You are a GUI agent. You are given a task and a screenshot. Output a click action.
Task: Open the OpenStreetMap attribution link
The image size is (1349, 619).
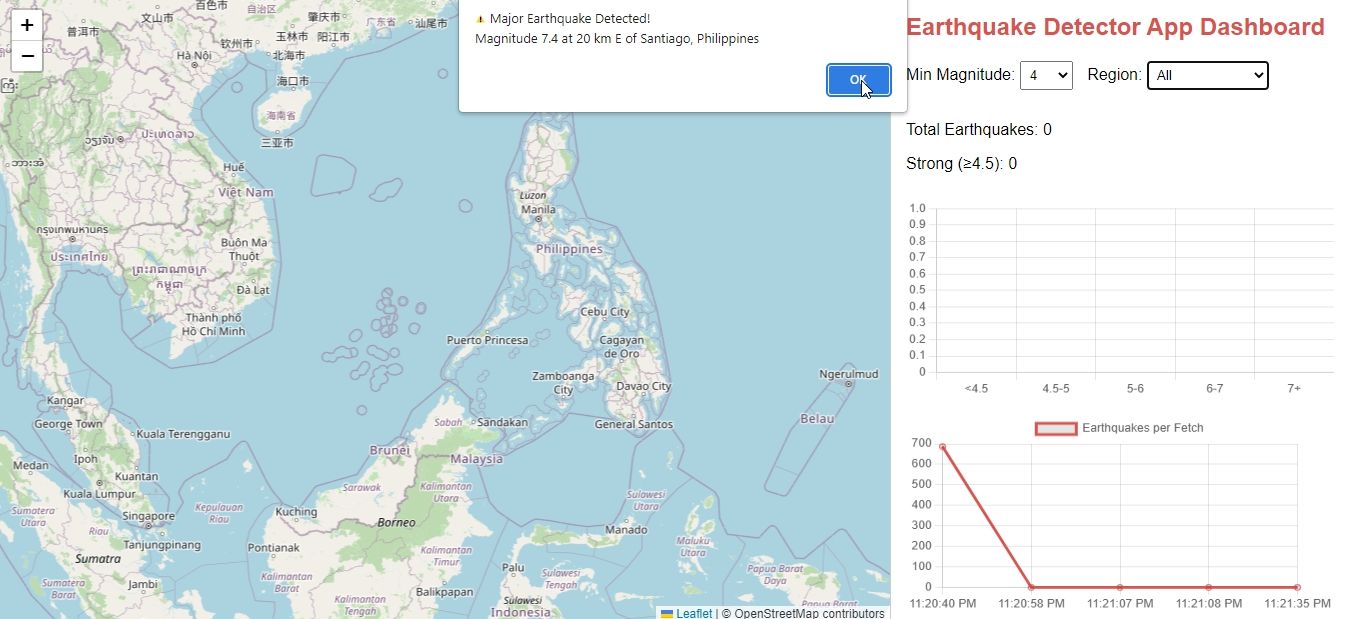809,613
